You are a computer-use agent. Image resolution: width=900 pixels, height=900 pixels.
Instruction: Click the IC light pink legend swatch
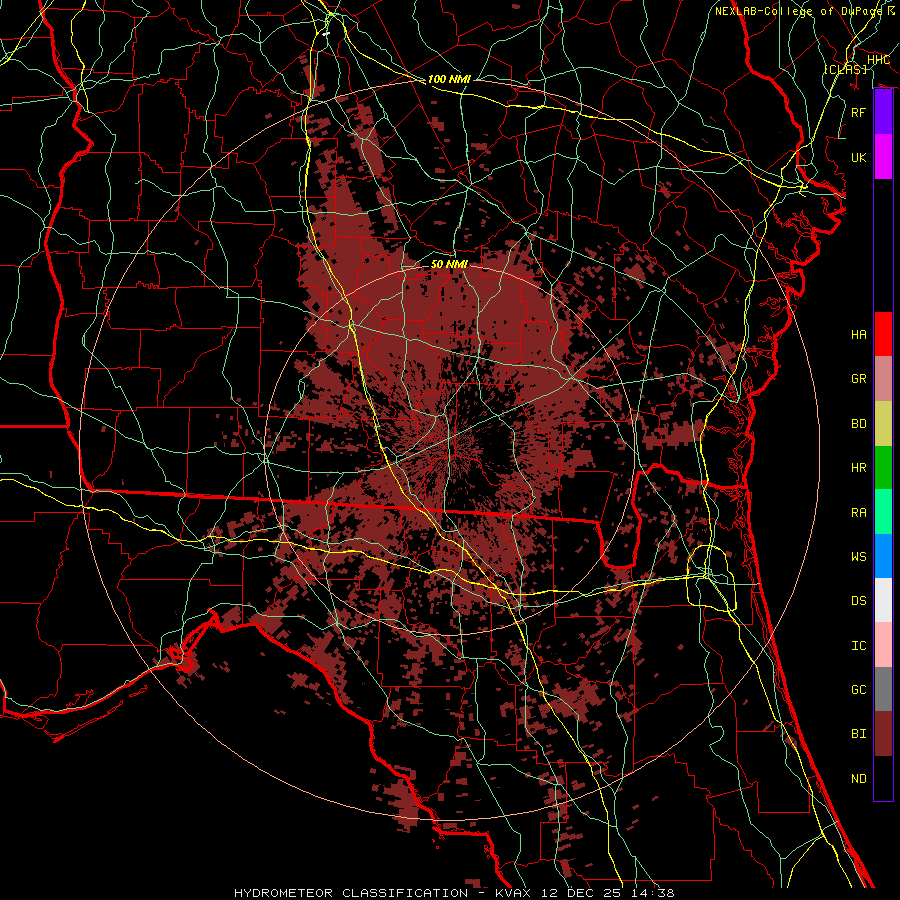pos(883,645)
